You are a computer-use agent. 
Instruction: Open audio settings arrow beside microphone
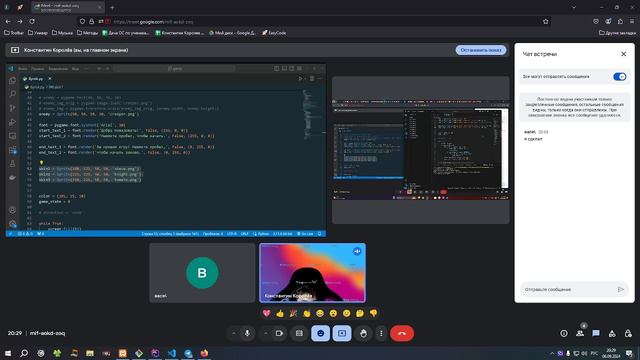pos(233,333)
